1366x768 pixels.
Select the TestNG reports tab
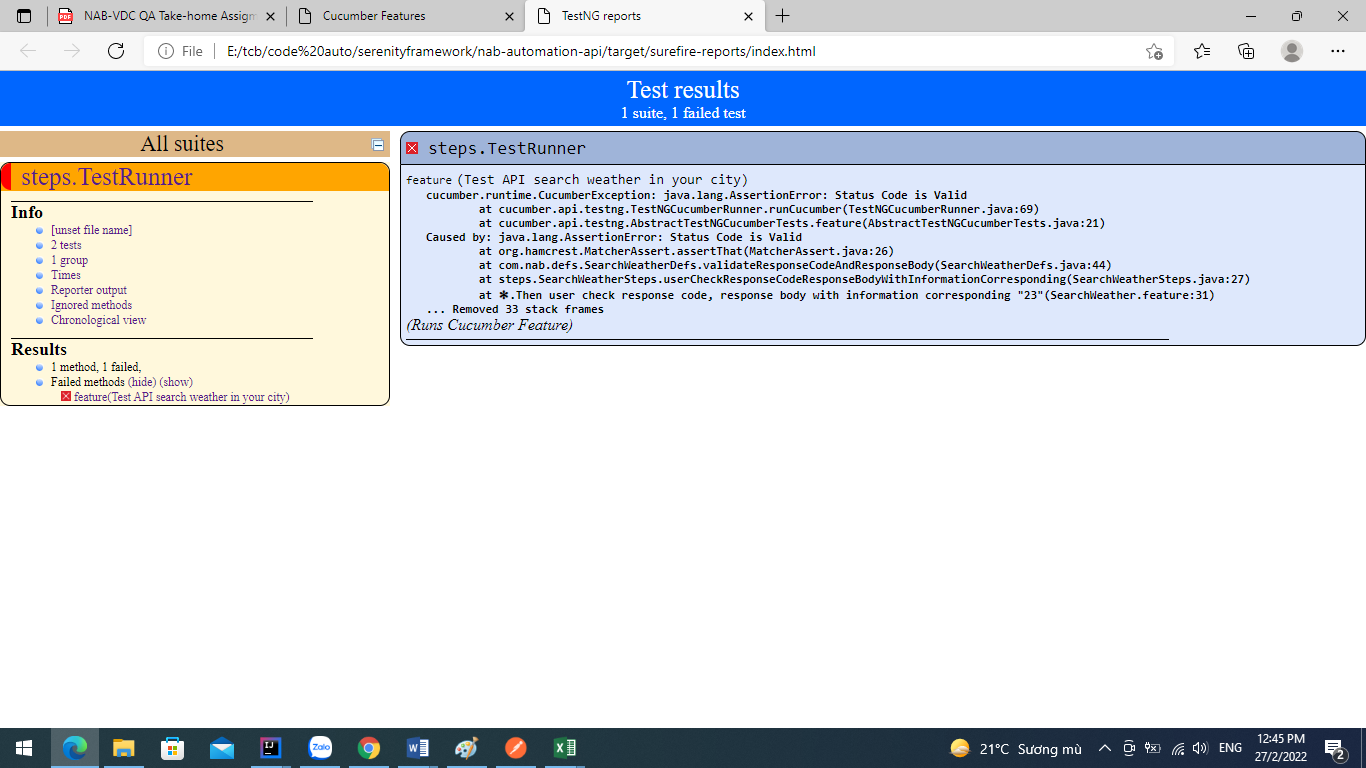[x=645, y=16]
